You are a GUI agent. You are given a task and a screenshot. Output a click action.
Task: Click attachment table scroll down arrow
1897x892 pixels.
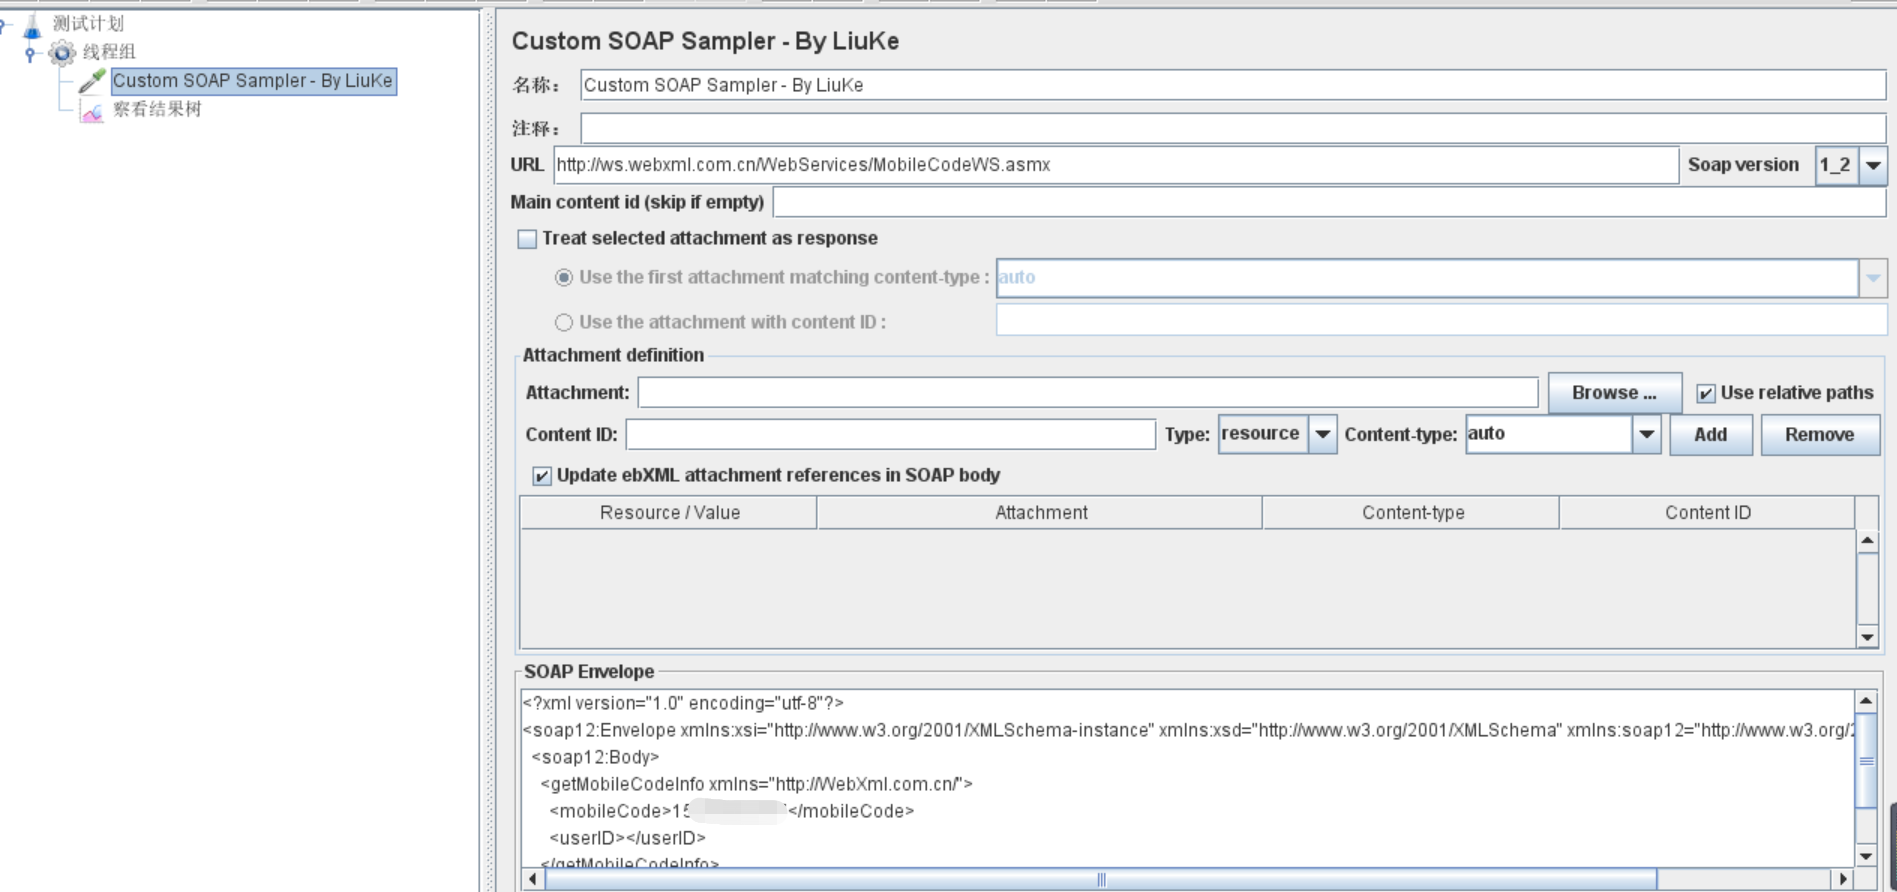tap(1867, 637)
